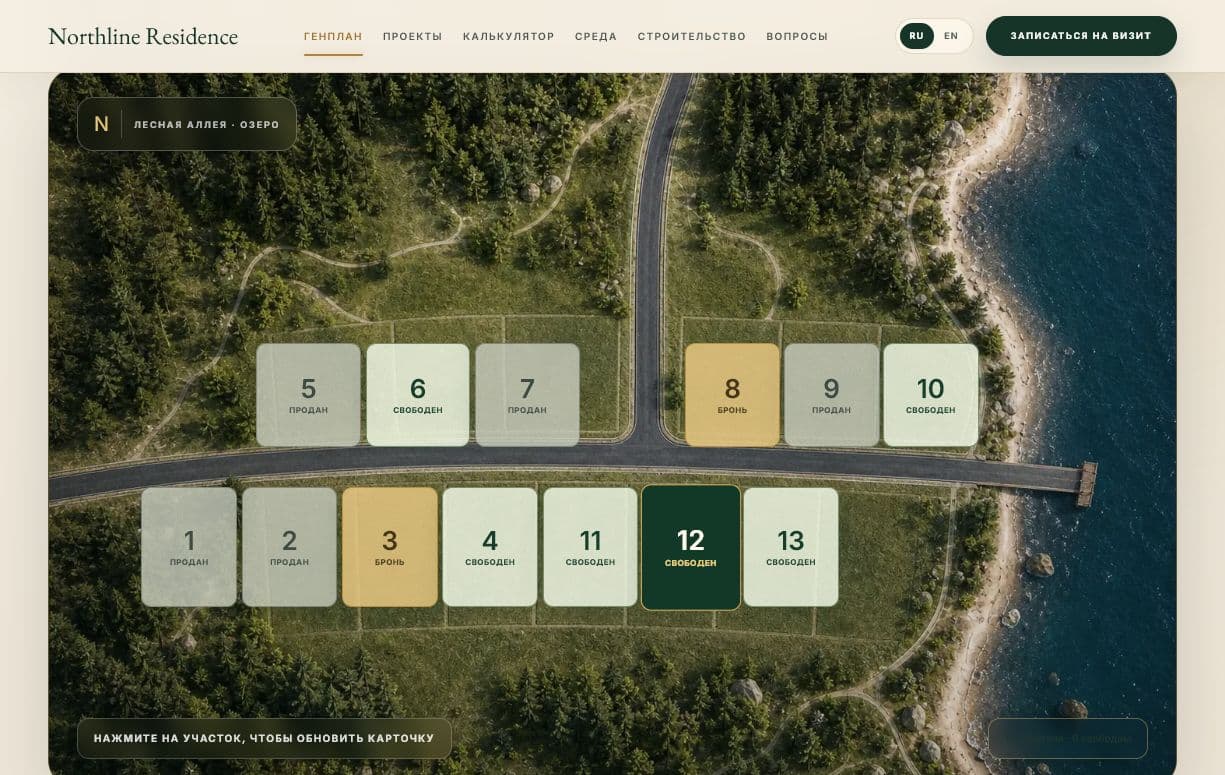Switch site language to EN
The image size is (1225, 775).
pos(951,36)
